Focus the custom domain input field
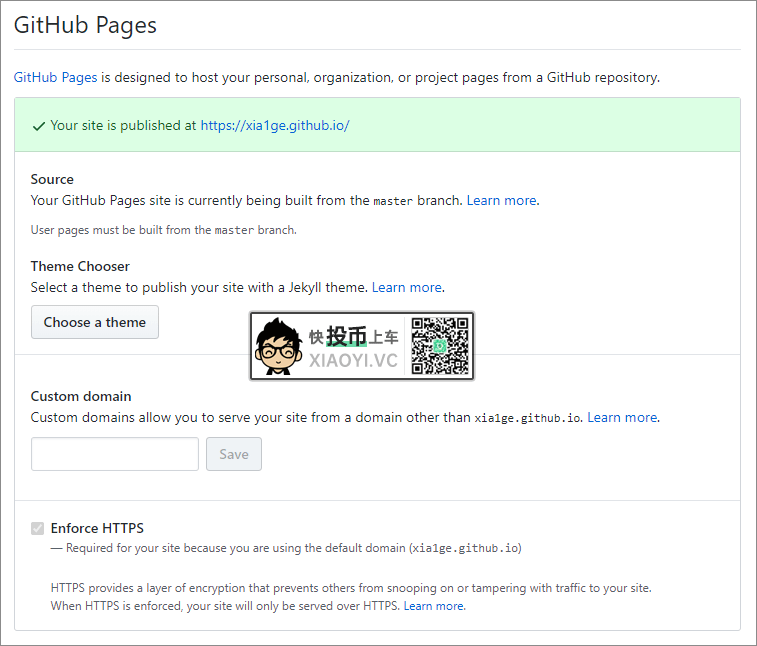Viewport: 757px width, 646px height. click(115, 454)
